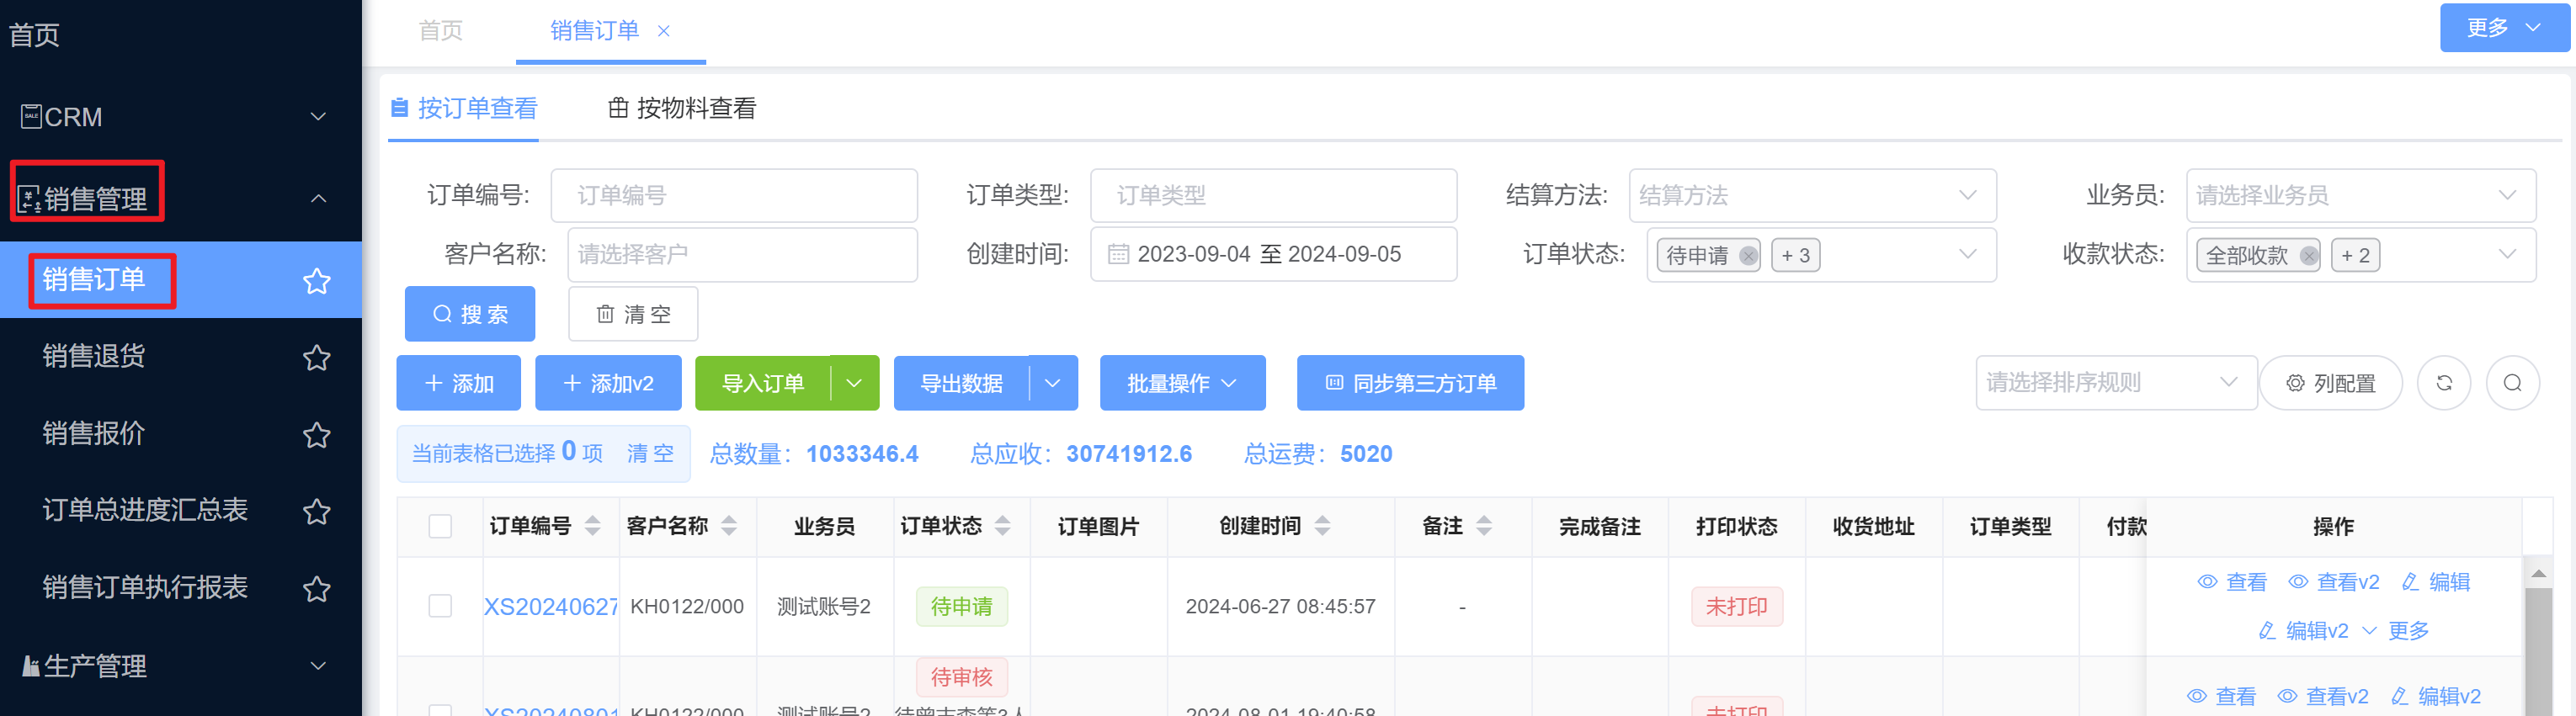
Task: Collapse the 销售管理 menu chevron
Action: tap(318, 199)
